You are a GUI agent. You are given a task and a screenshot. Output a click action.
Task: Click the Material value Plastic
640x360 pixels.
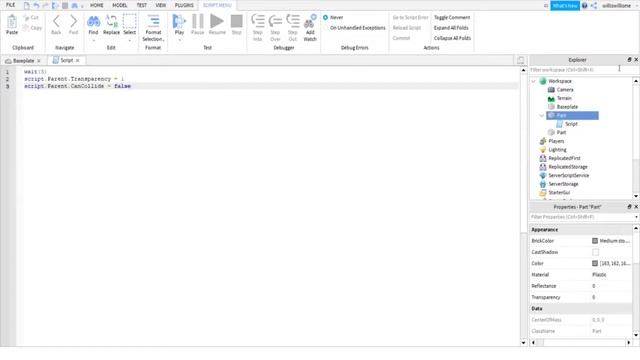599,275
